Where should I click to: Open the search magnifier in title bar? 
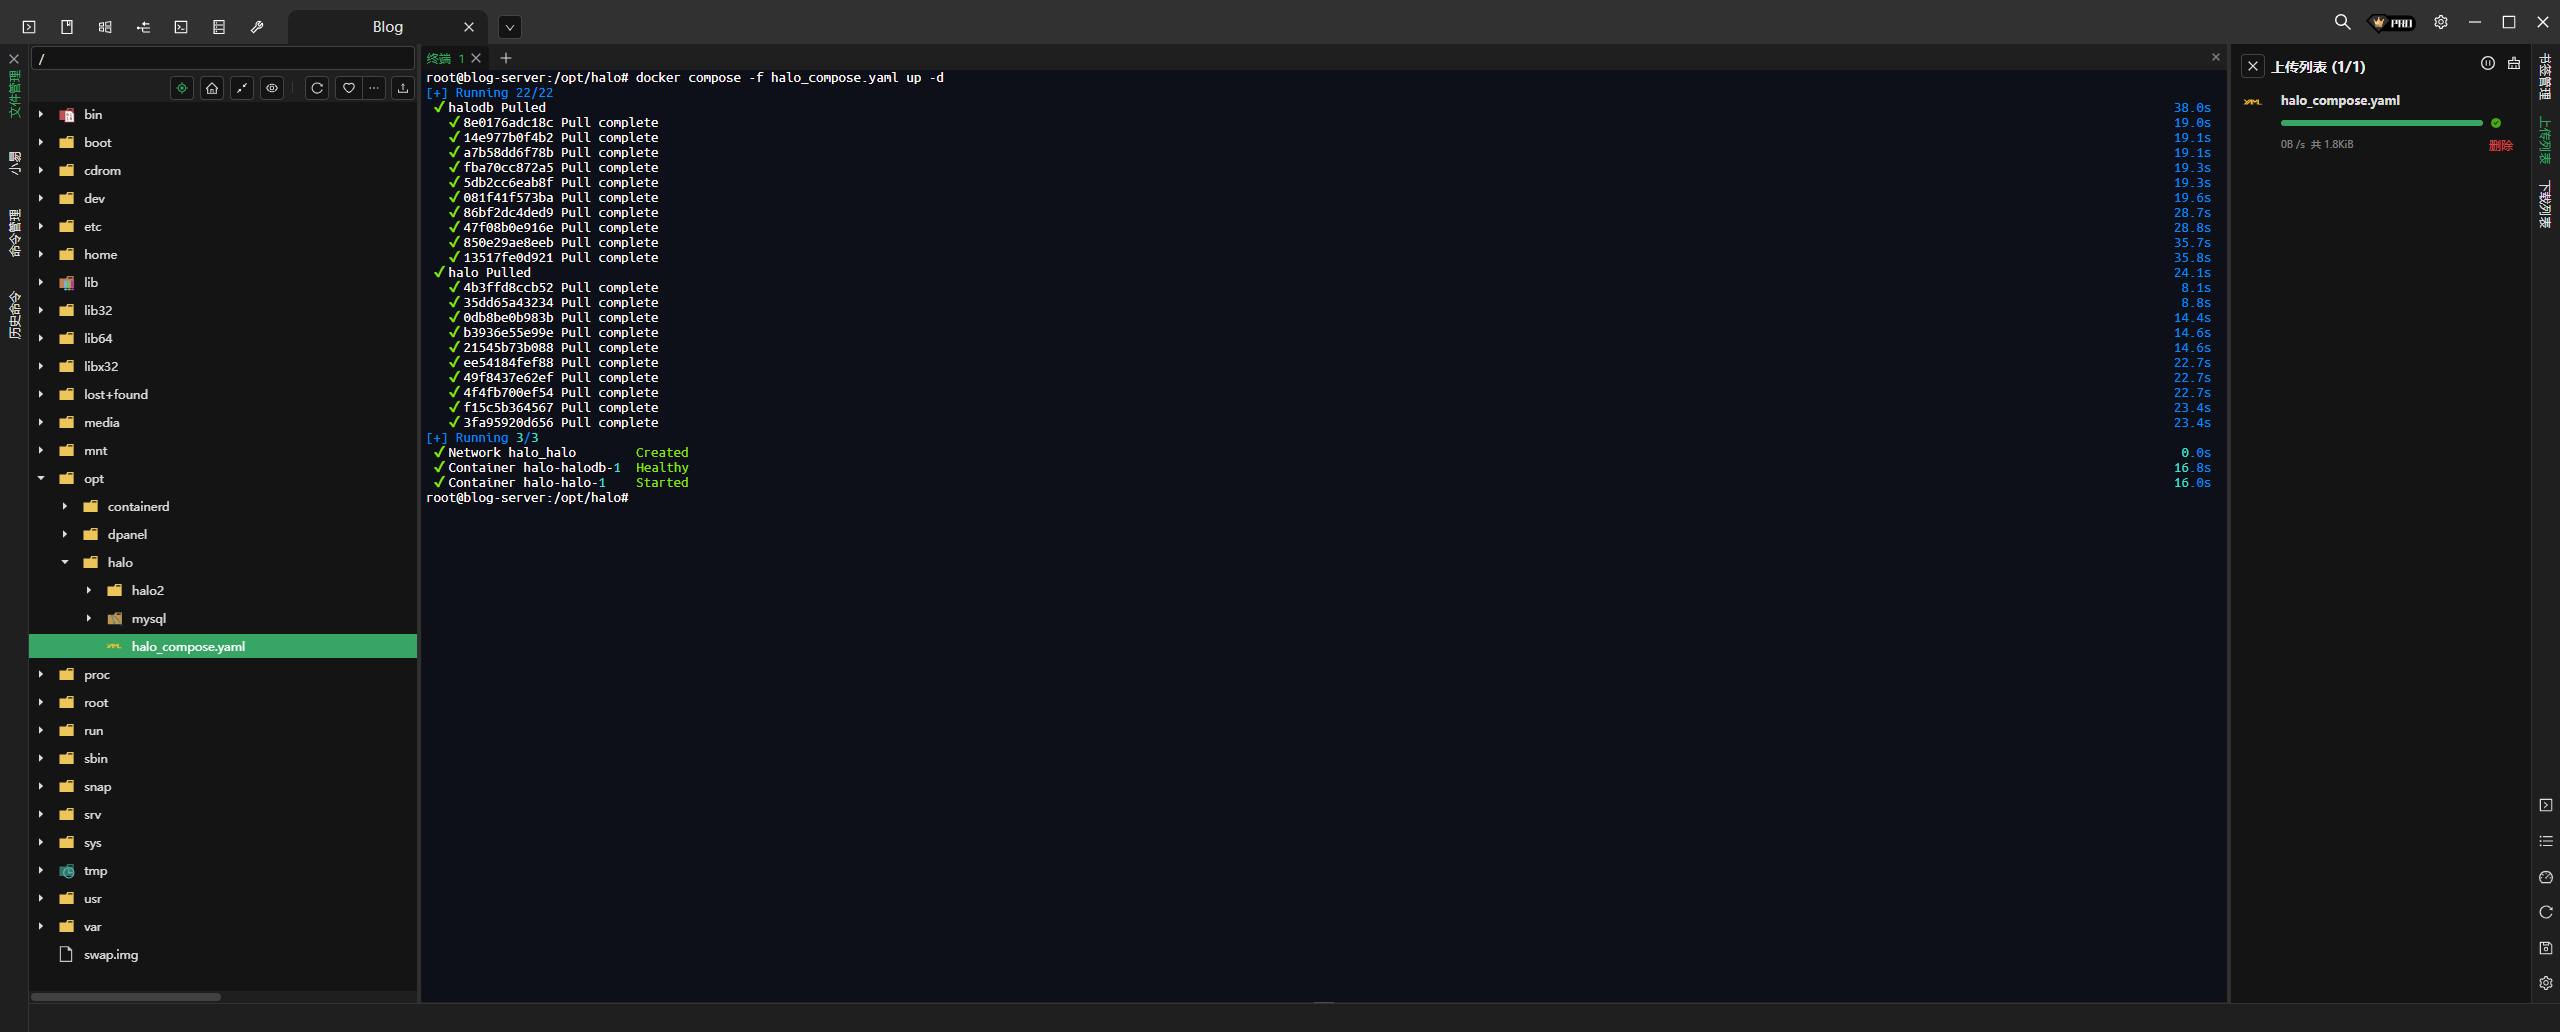(2342, 22)
